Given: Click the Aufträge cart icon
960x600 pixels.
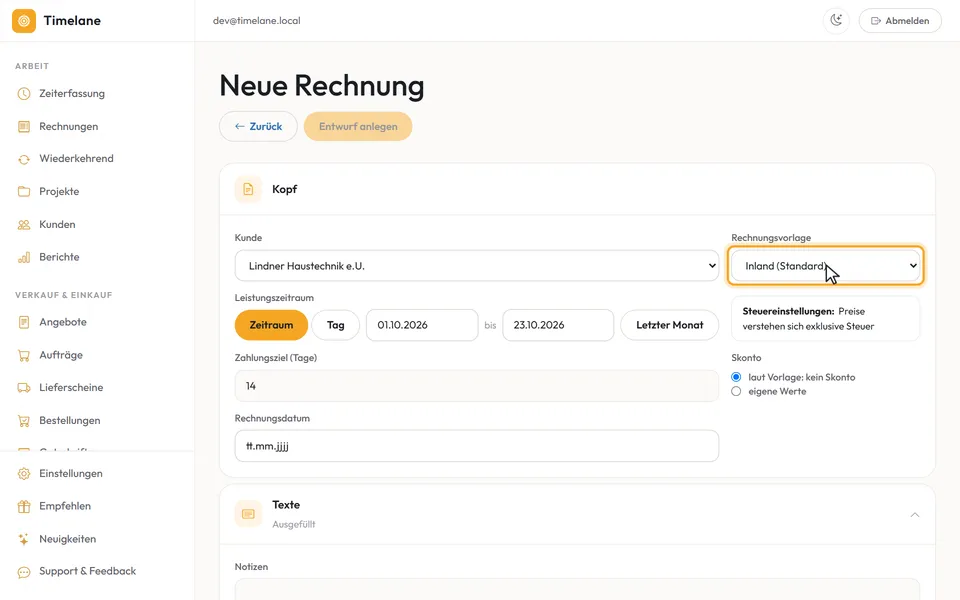Looking at the screenshot, I should click(24, 355).
